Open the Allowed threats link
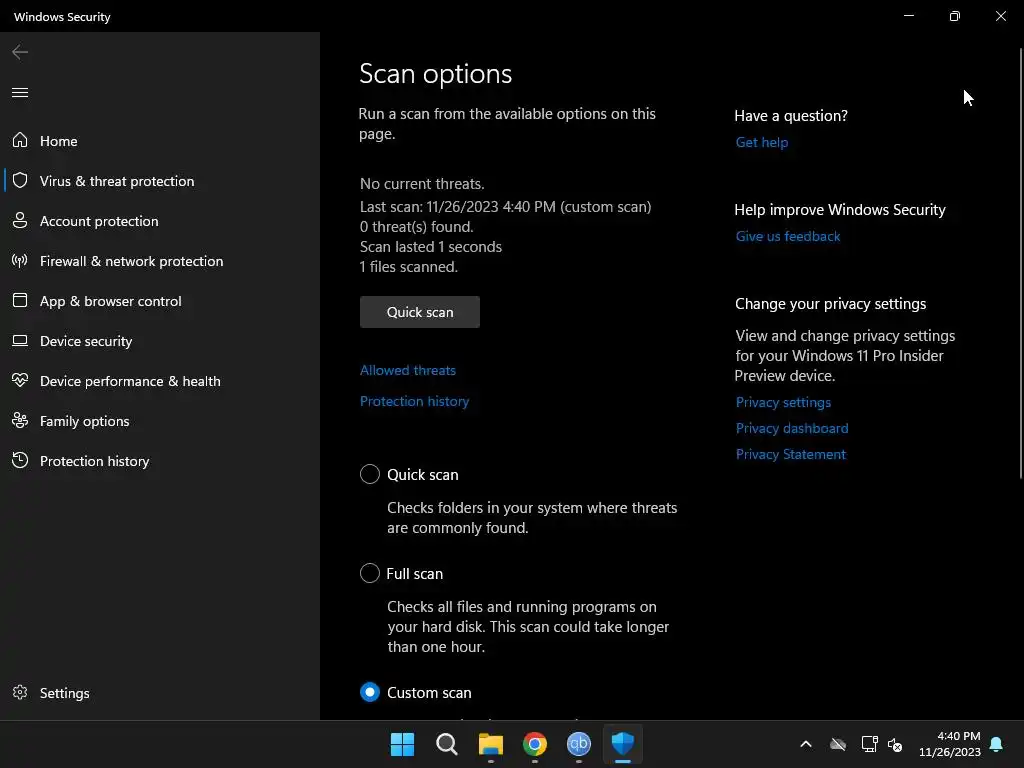Screen dimensions: 1024x768 click(x=408, y=370)
